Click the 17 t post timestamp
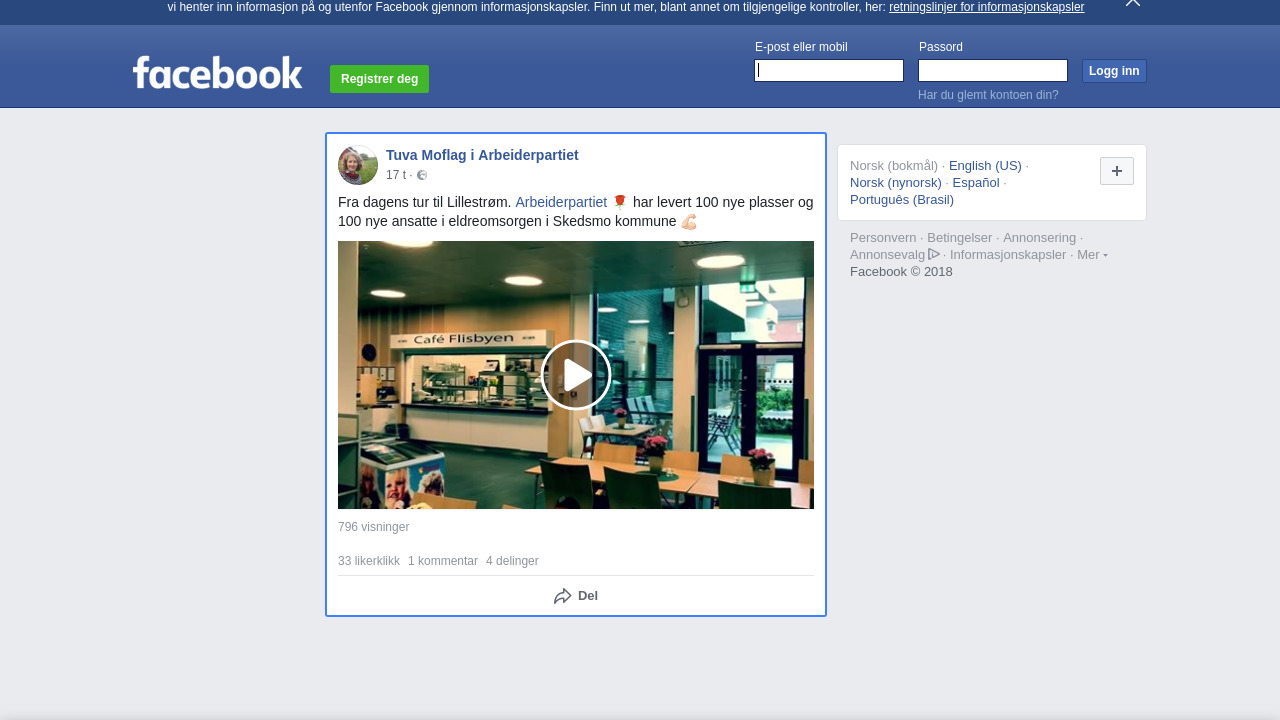The height and width of the screenshot is (720, 1280). click(396, 175)
